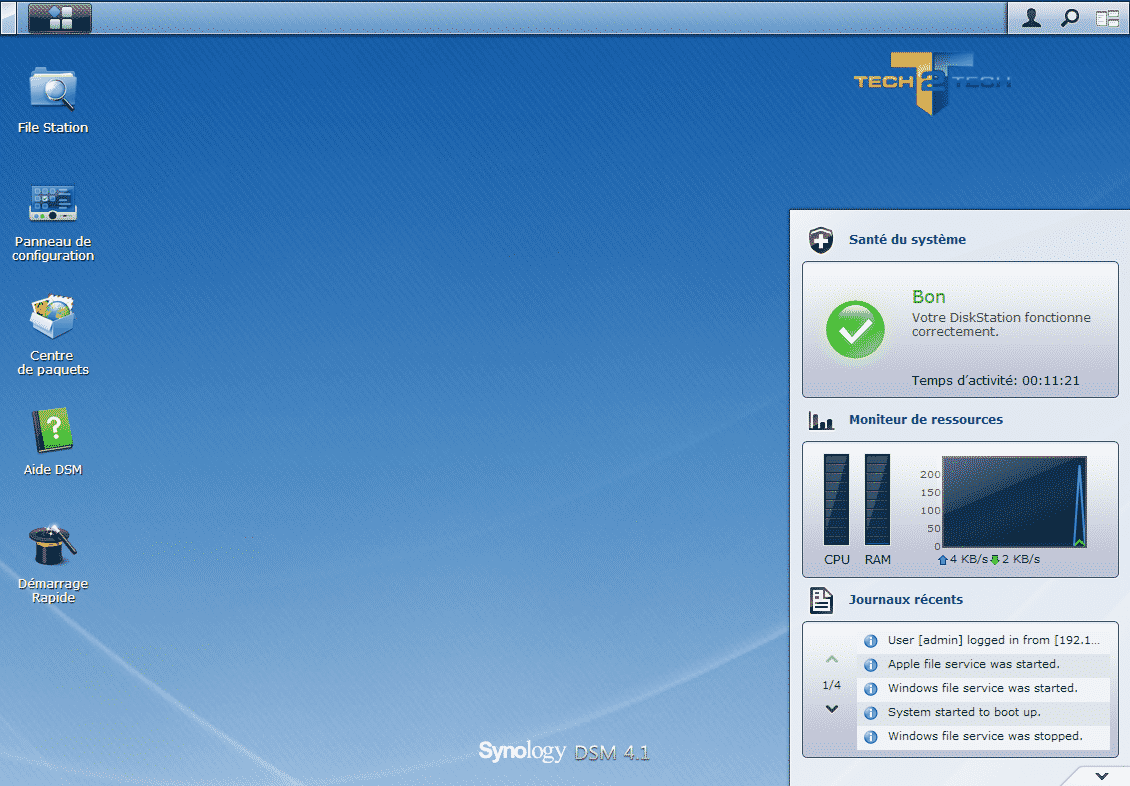Click the Santé du système shield icon
The width and height of the screenshot is (1130, 786).
[x=821, y=240]
